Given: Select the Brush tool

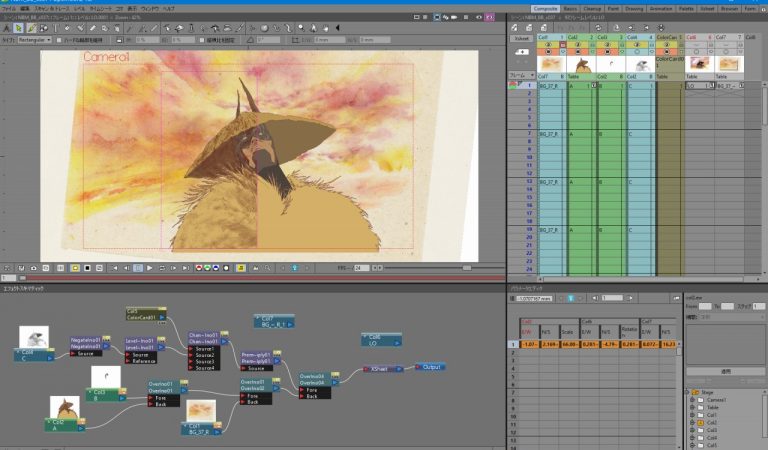Looking at the screenshot, I should 31,28.
